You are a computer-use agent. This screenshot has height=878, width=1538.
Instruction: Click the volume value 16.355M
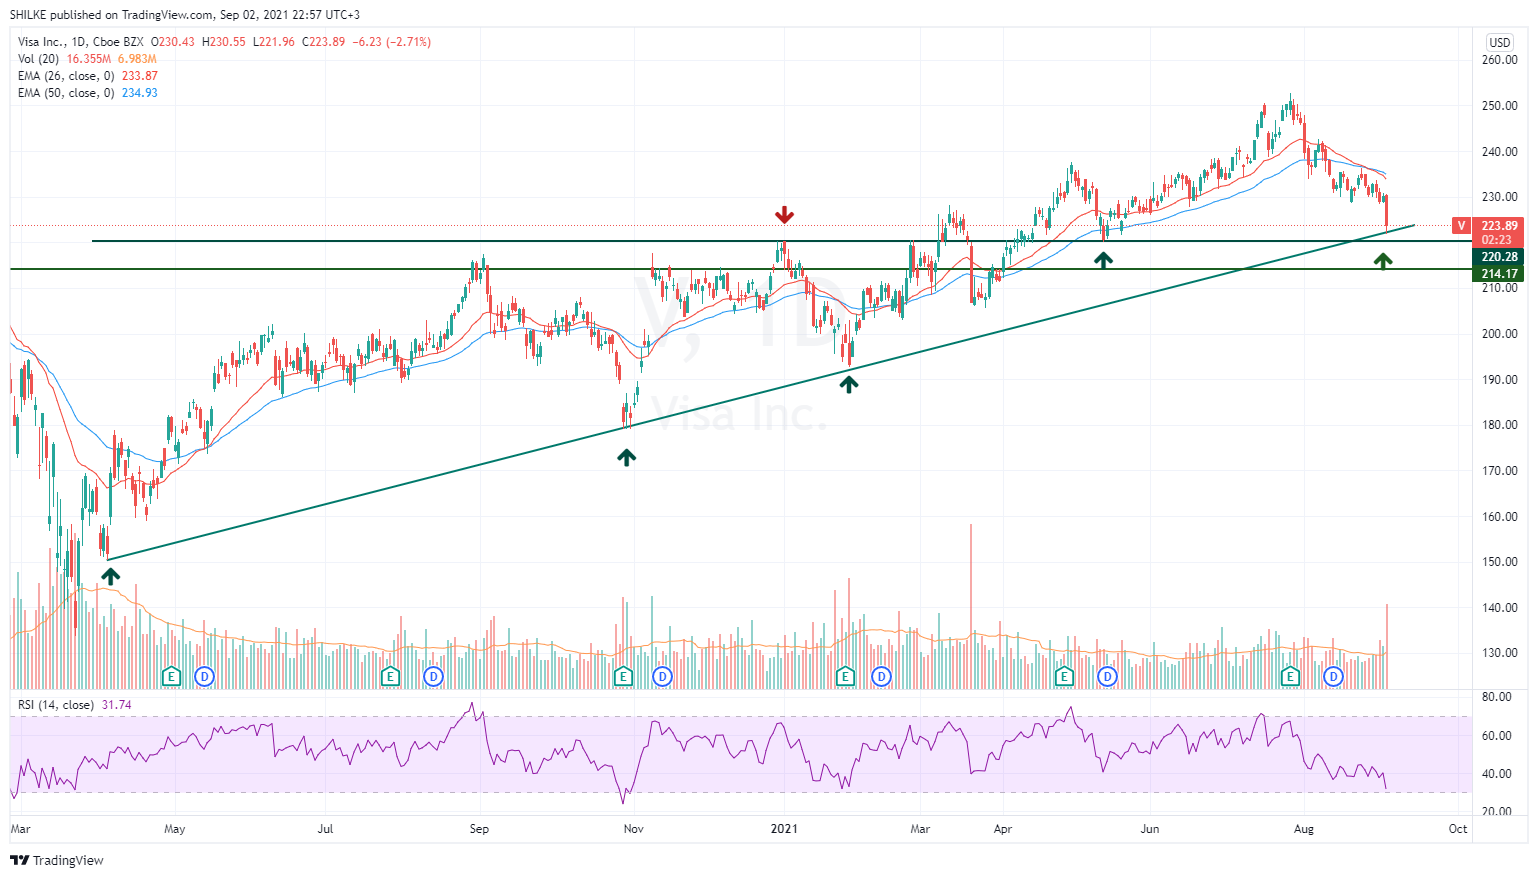click(89, 59)
